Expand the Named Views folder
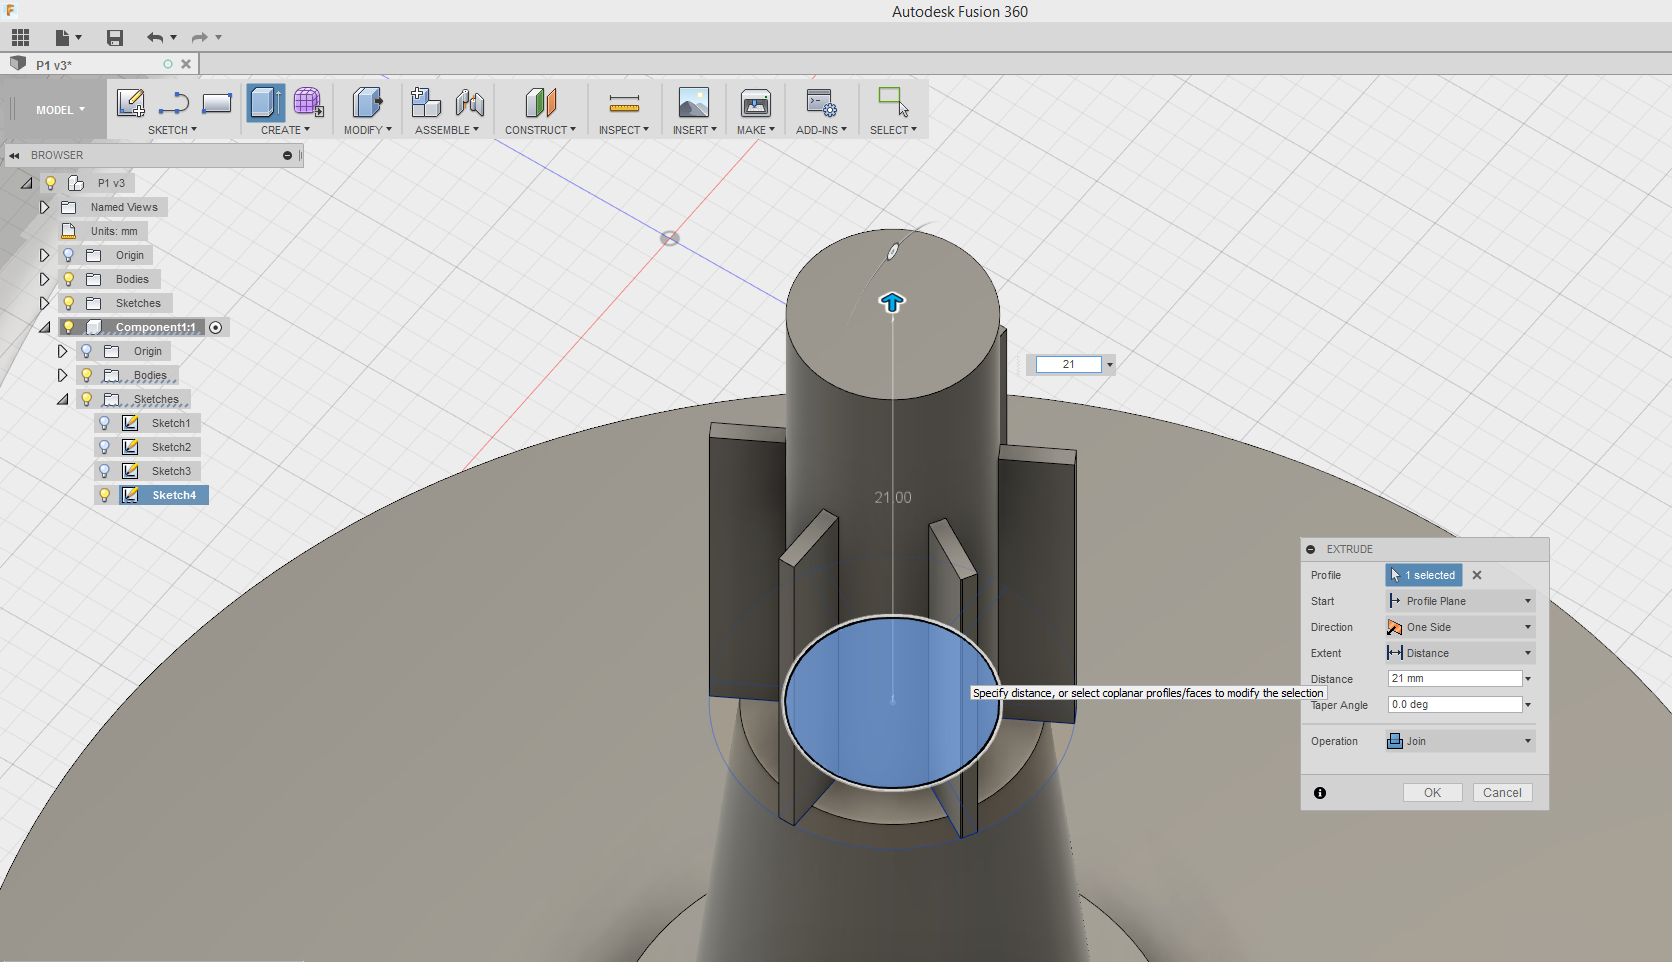The image size is (1672, 962). point(44,207)
